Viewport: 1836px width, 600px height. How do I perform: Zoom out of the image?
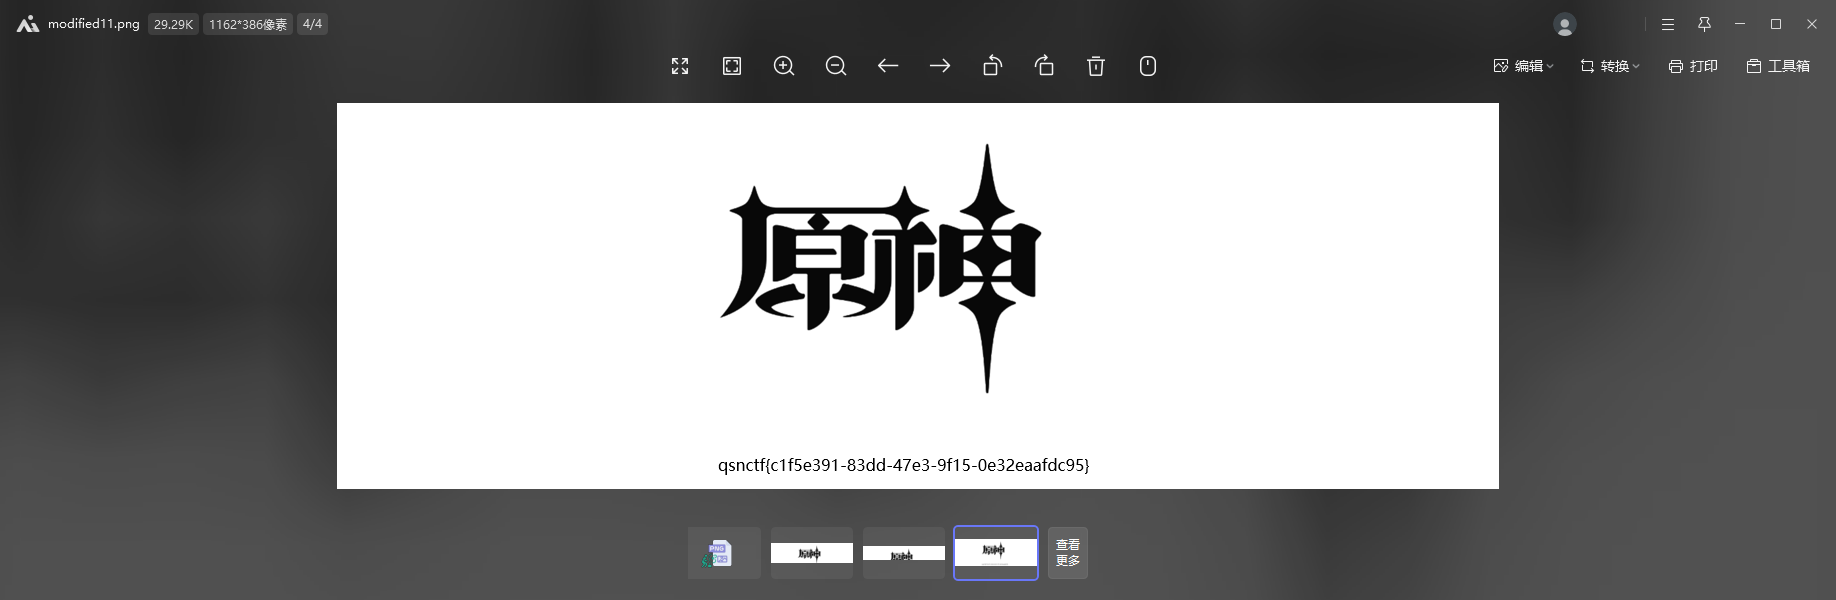coord(836,66)
